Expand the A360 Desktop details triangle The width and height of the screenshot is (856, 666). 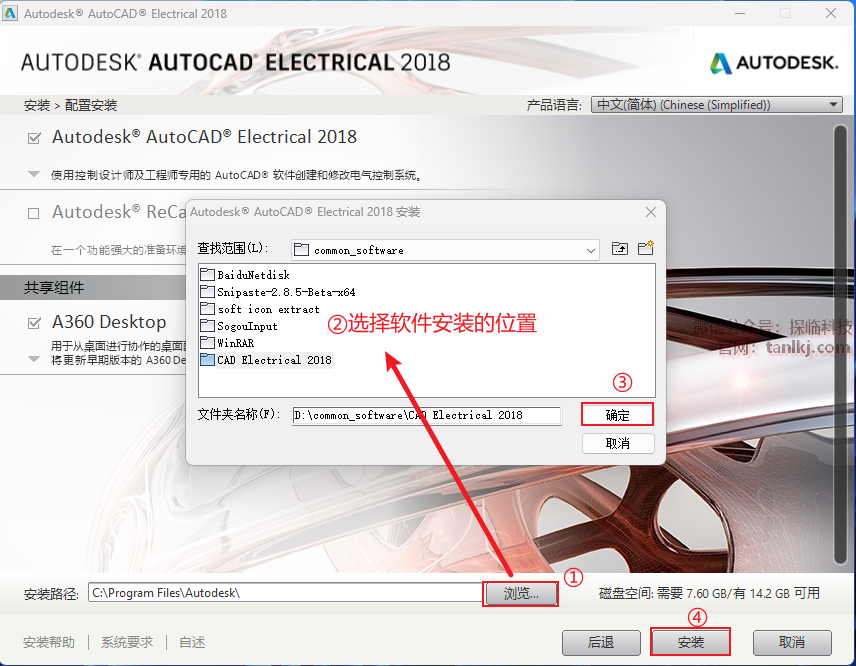tap(34, 359)
